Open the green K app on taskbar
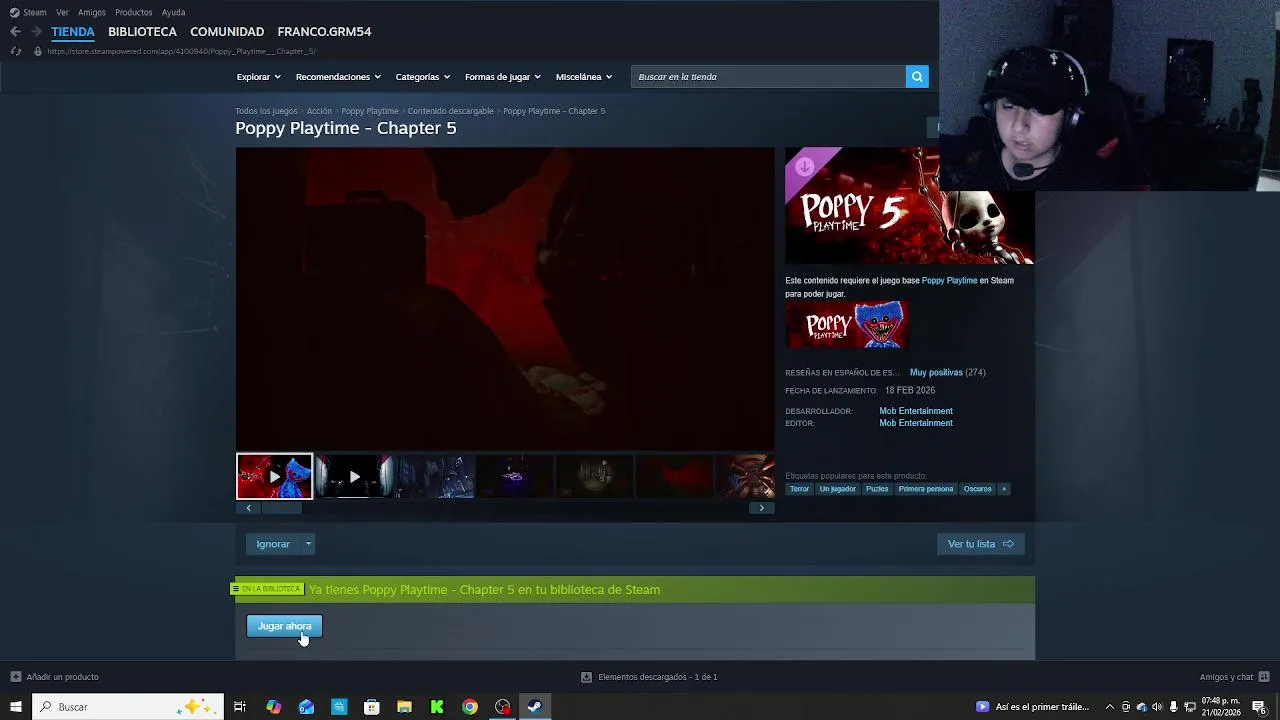This screenshot has height=720, width=1280. click(x=437, y=707)
